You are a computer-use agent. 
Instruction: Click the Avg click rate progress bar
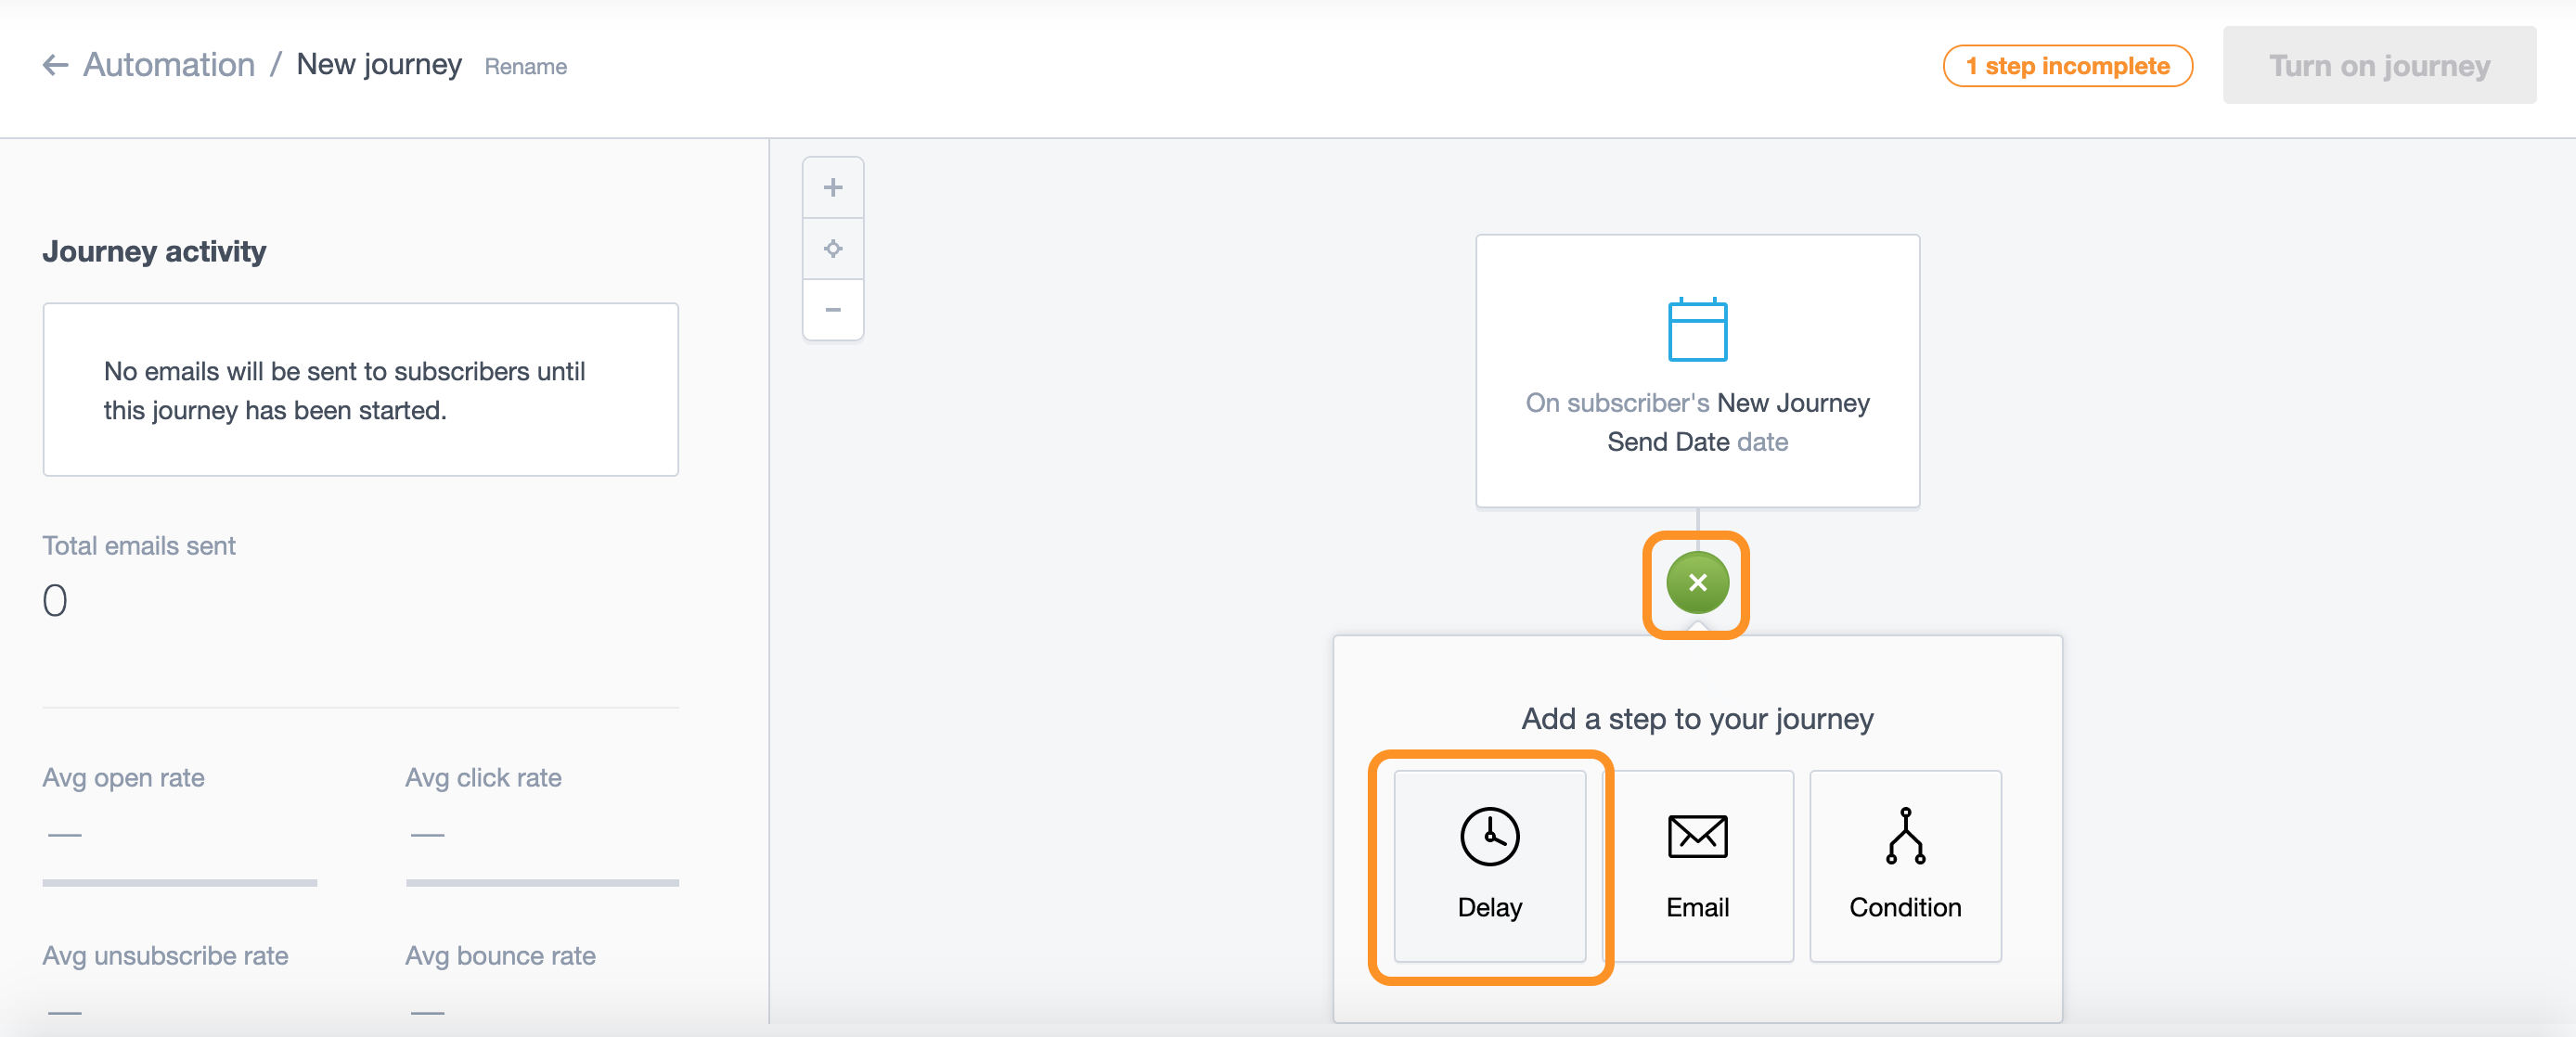coord(542,883)
